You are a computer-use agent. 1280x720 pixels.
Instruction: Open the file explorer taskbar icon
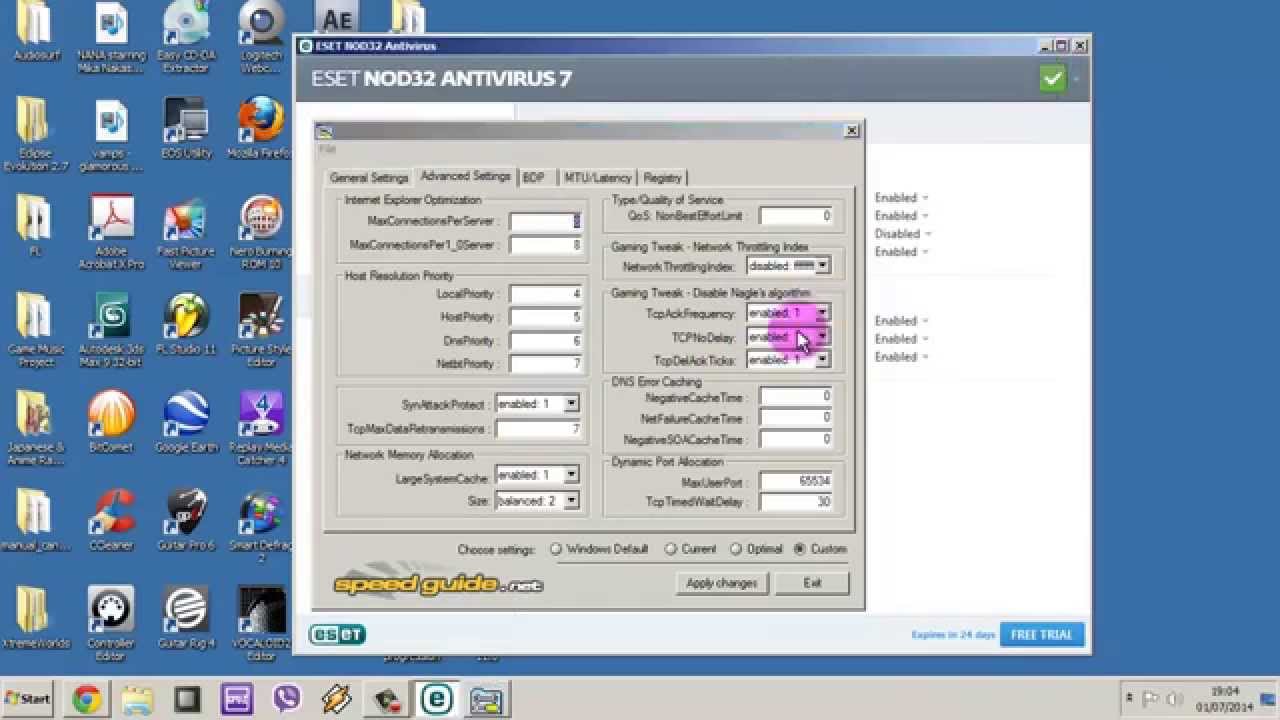tap(137, 699)
